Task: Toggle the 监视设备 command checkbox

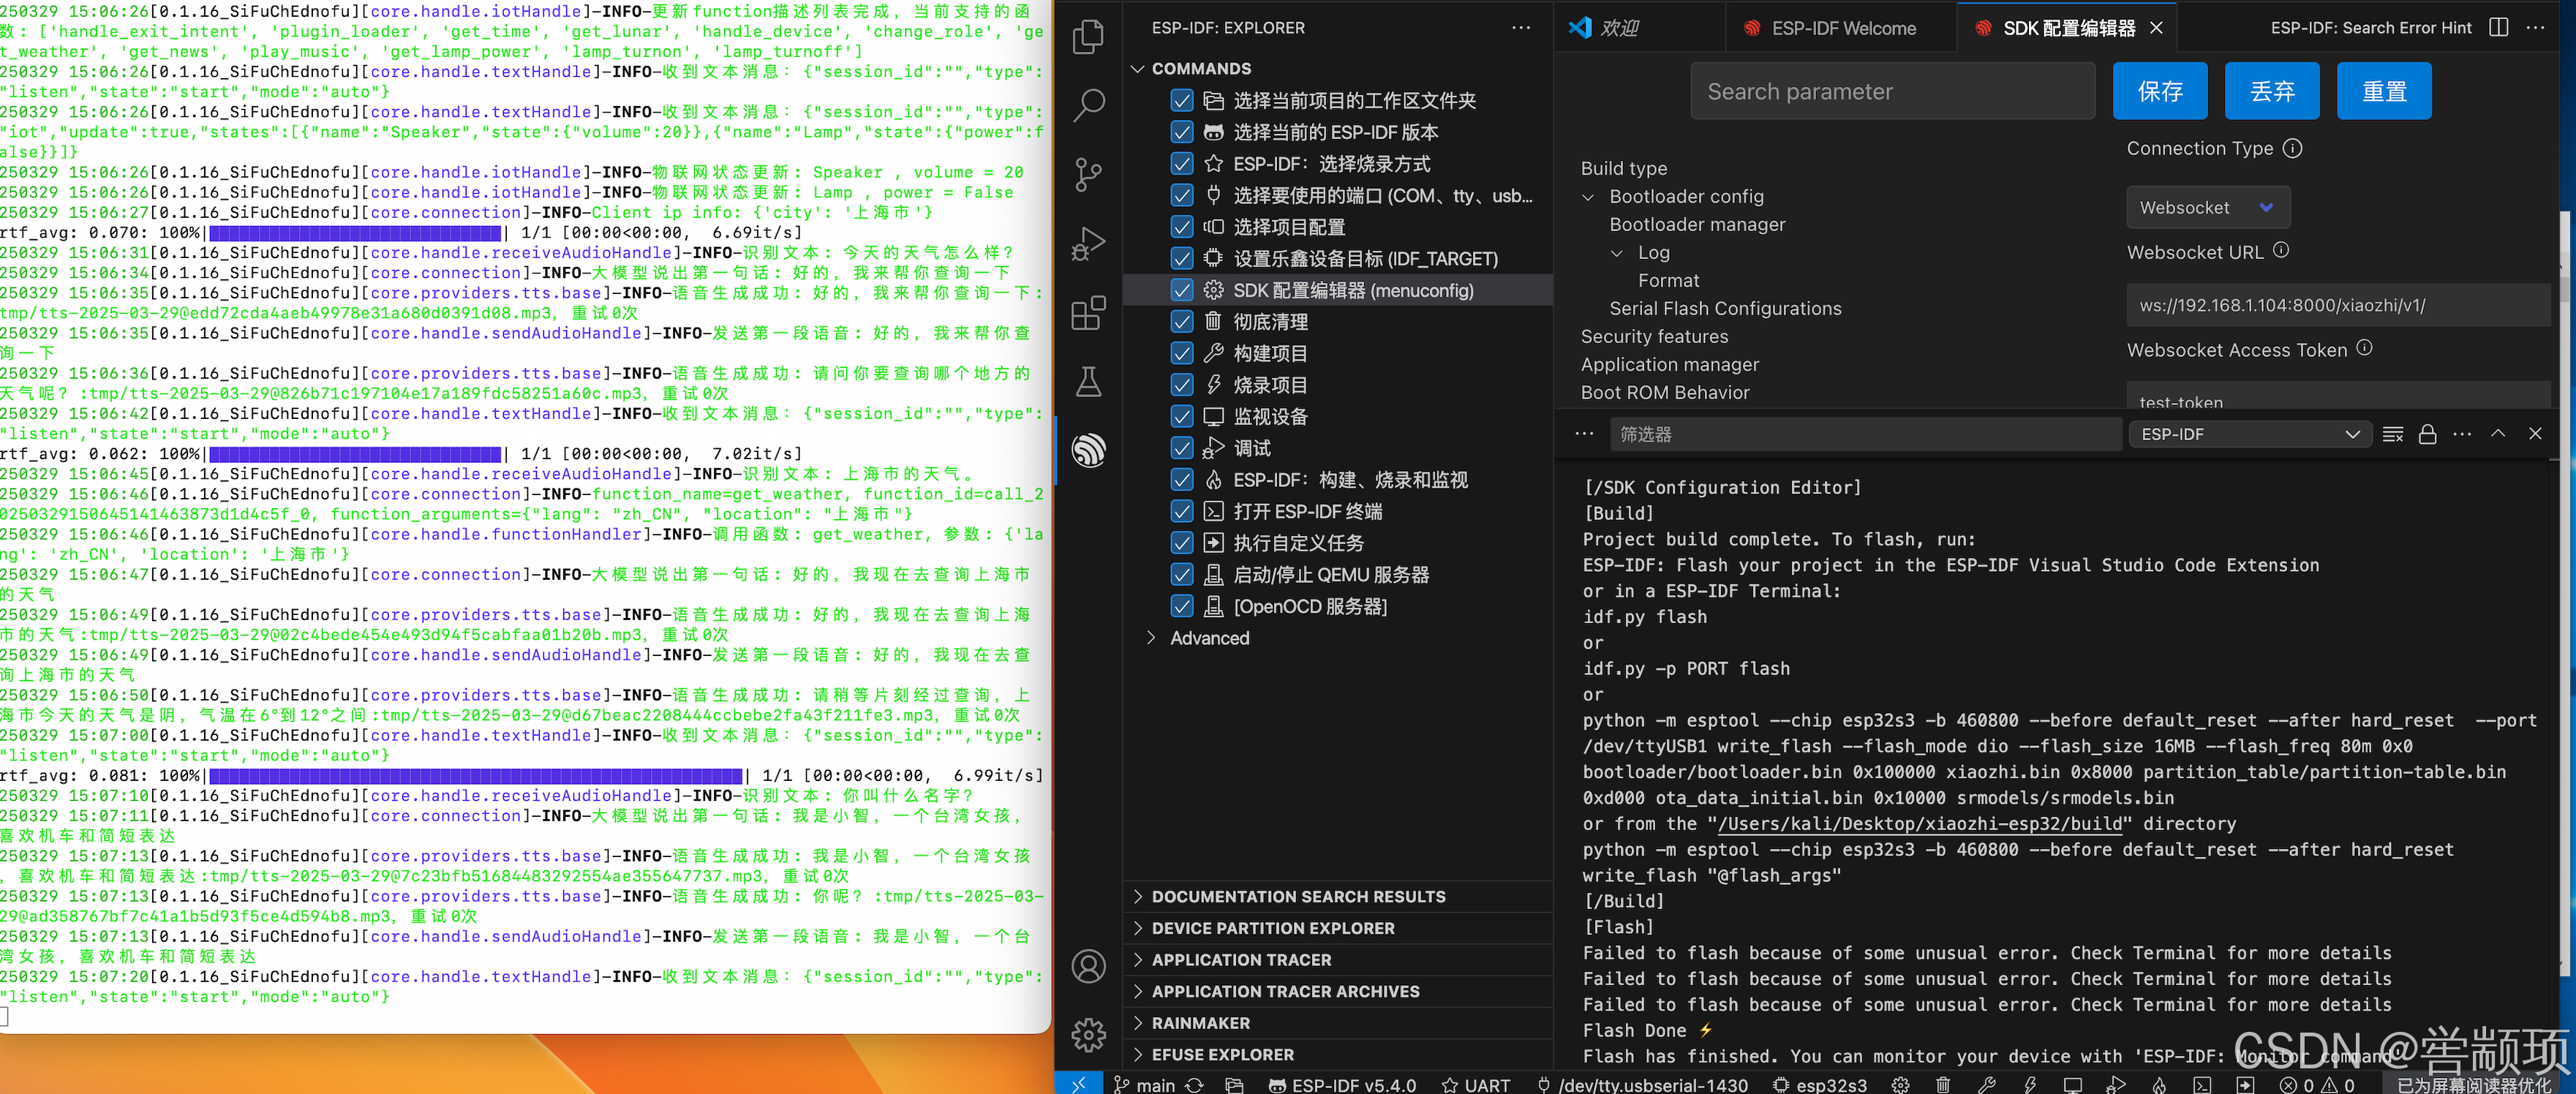Action: pyautogui.click(x=1182, y=417)
